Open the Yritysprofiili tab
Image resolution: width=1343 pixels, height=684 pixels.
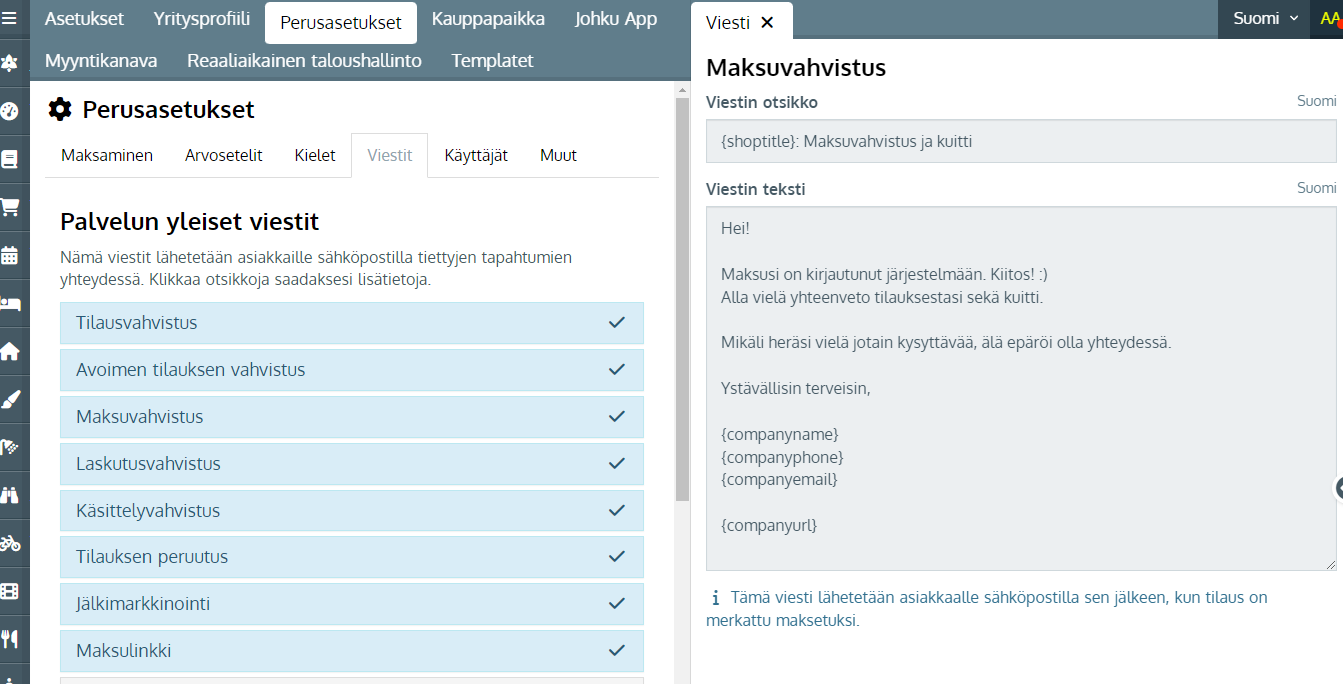pyautogui.click(x=202, y=19)
